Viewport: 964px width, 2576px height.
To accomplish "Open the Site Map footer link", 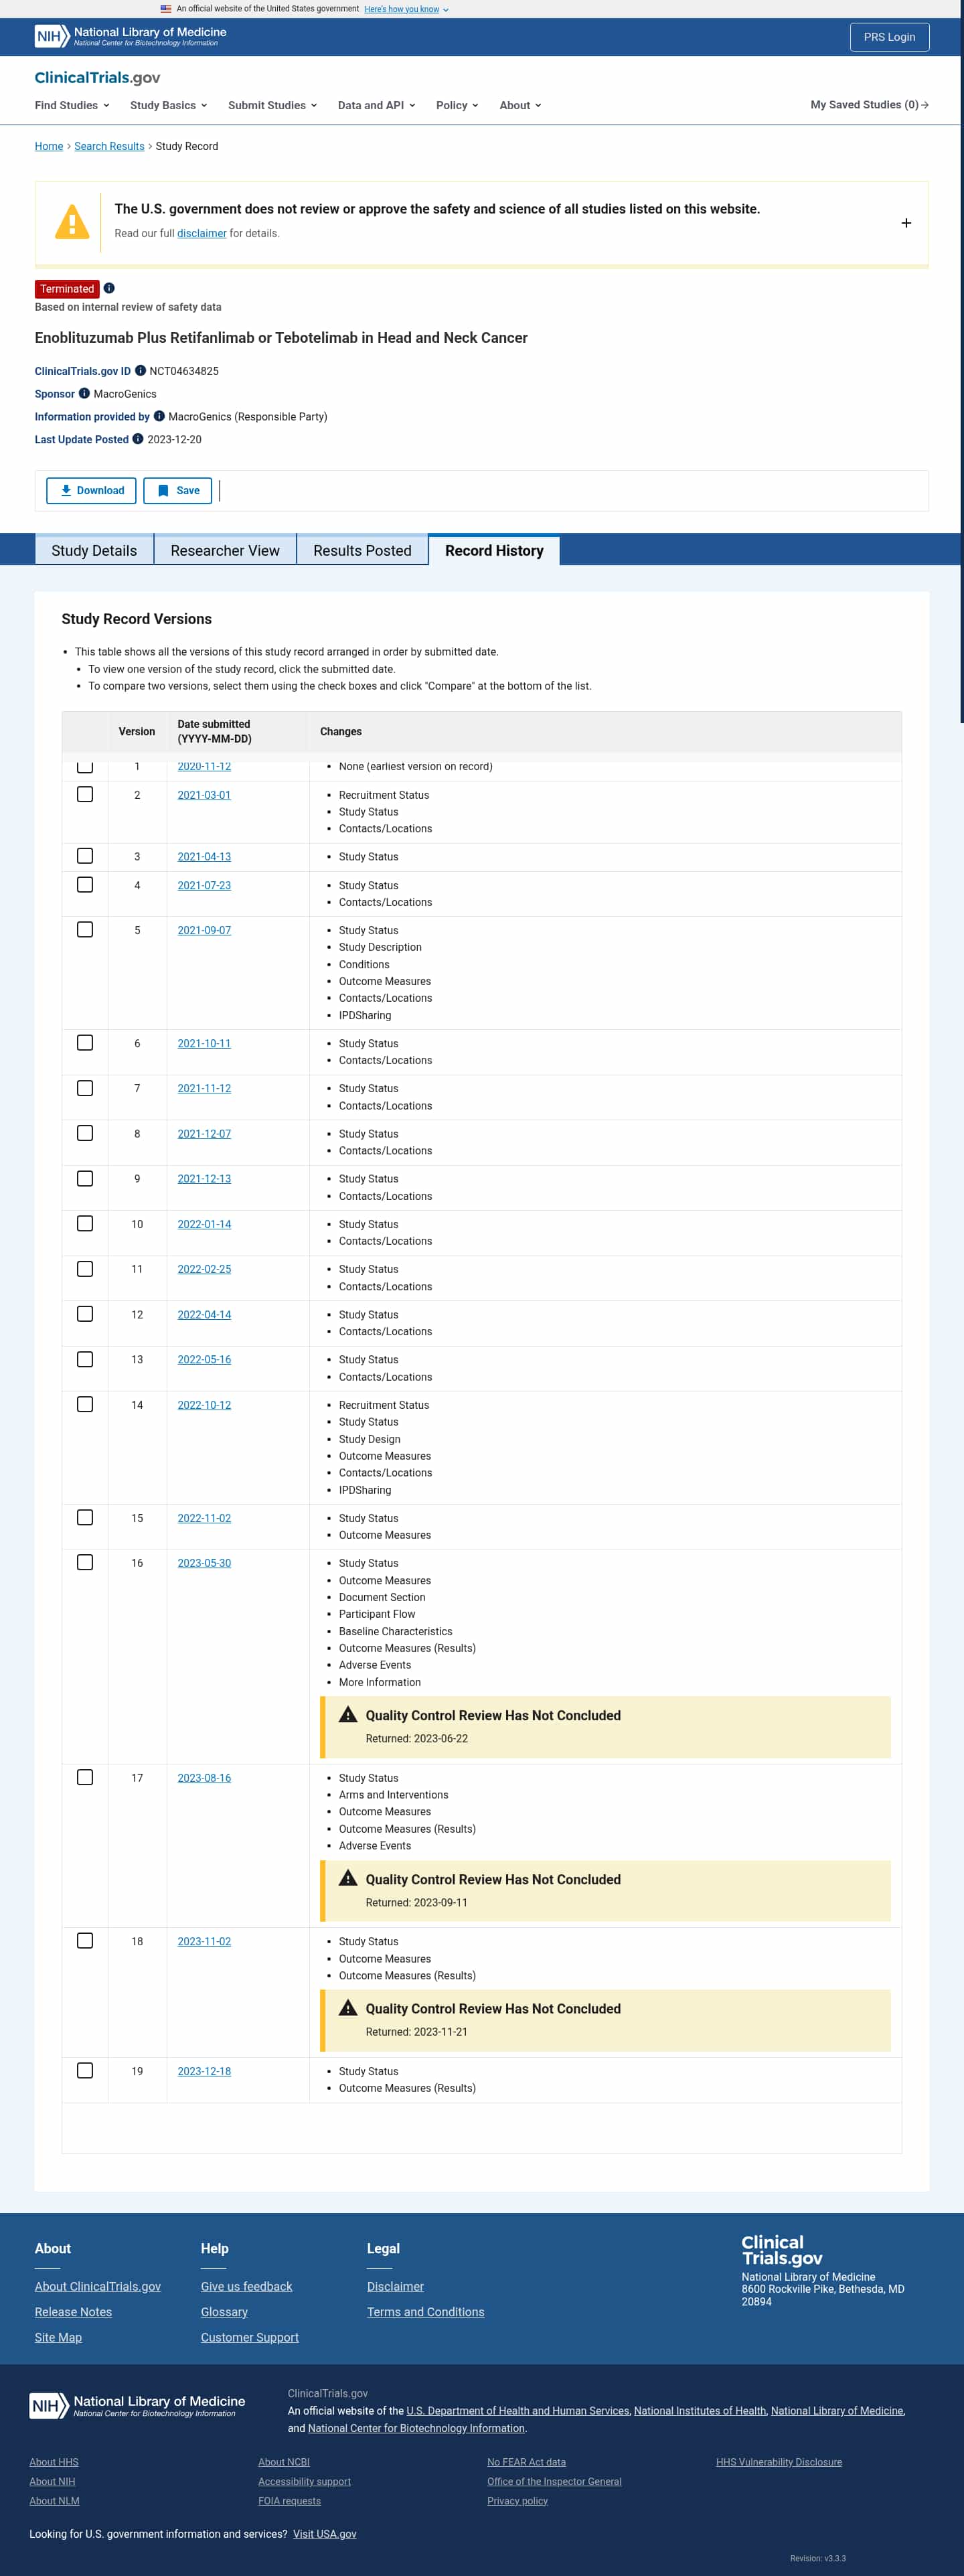I will coord(58,2337).
